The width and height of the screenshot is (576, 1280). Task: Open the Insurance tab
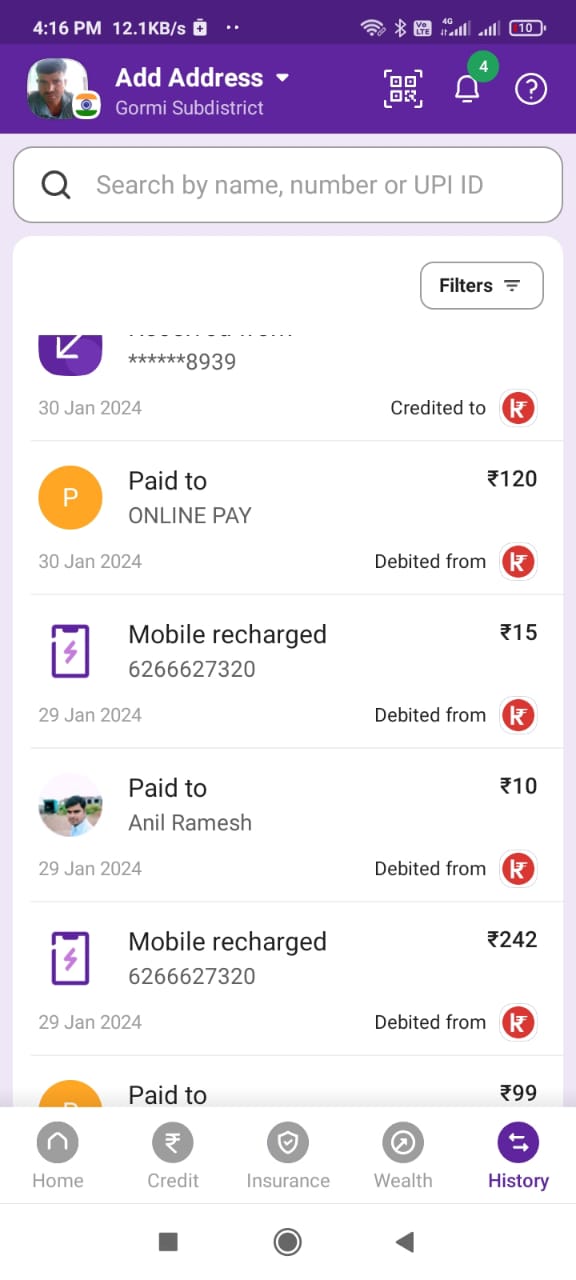tap(288, 1156)
